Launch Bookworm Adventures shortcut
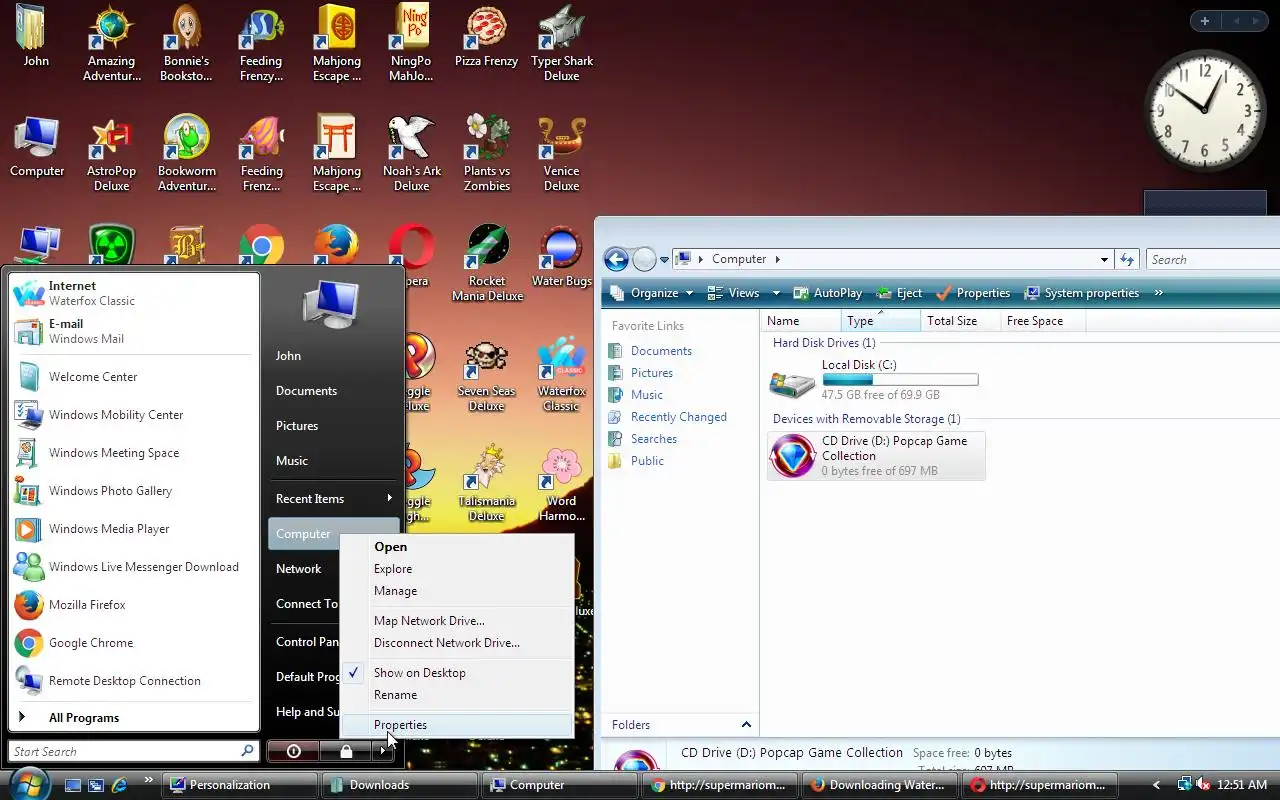Image resolution: width=1280 pixels, height=800 pixels. coord(186,154)
